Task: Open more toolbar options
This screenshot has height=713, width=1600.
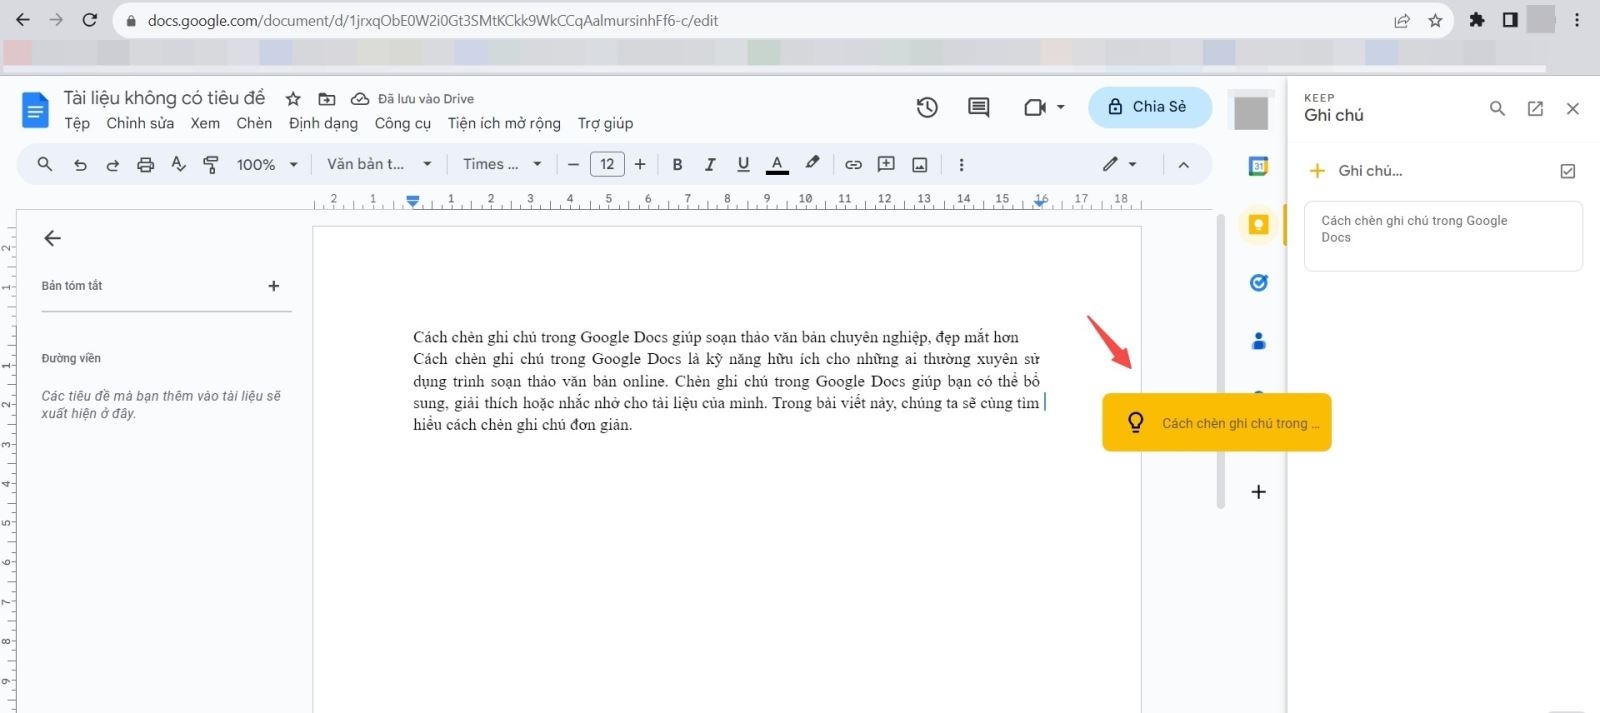Action: 961,165
